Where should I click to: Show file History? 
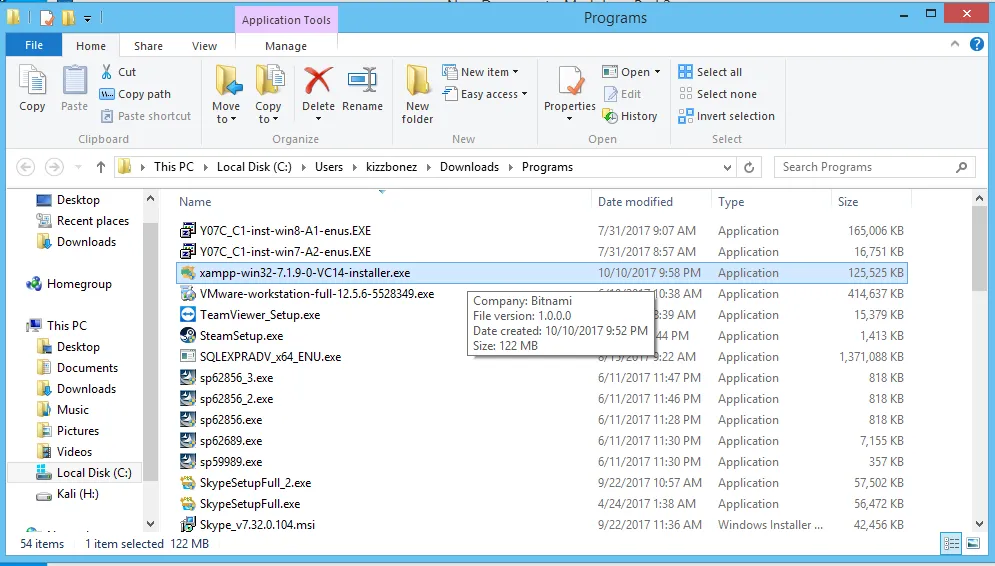(630, 116)
